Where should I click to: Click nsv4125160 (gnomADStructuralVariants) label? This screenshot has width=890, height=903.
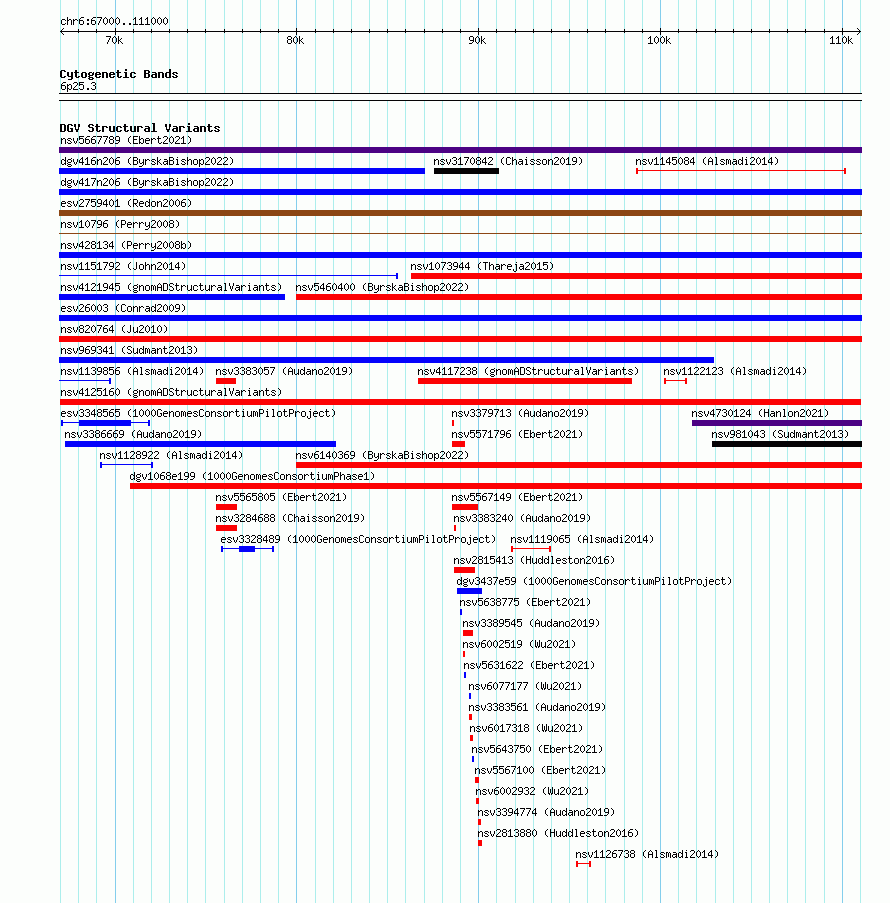coord(171,393)
